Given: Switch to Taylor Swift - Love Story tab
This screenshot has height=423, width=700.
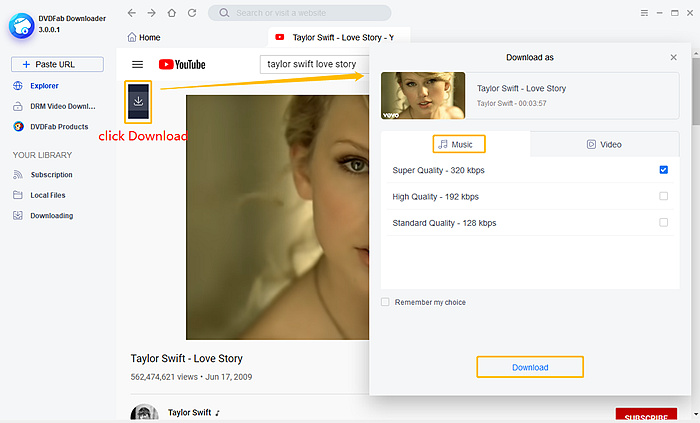Looking at the screenshot, I should (x=339, y=37).
